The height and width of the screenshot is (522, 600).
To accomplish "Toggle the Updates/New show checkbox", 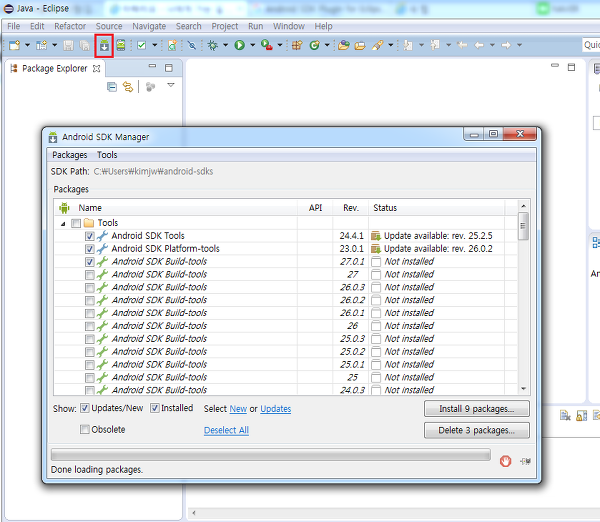I will tap(85, 408).
